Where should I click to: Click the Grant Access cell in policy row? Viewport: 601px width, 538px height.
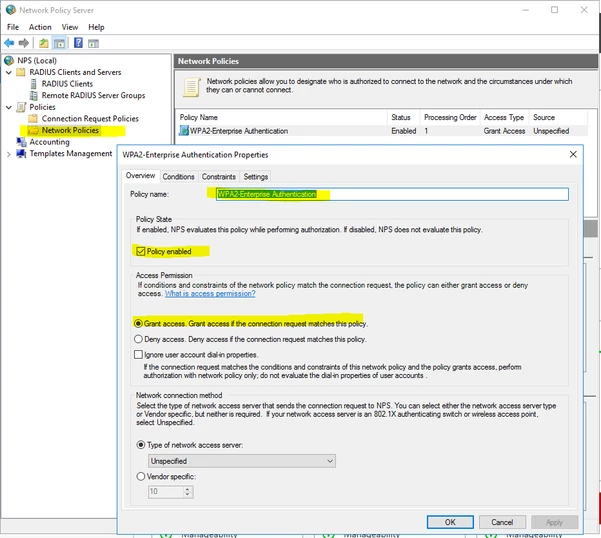504,131
